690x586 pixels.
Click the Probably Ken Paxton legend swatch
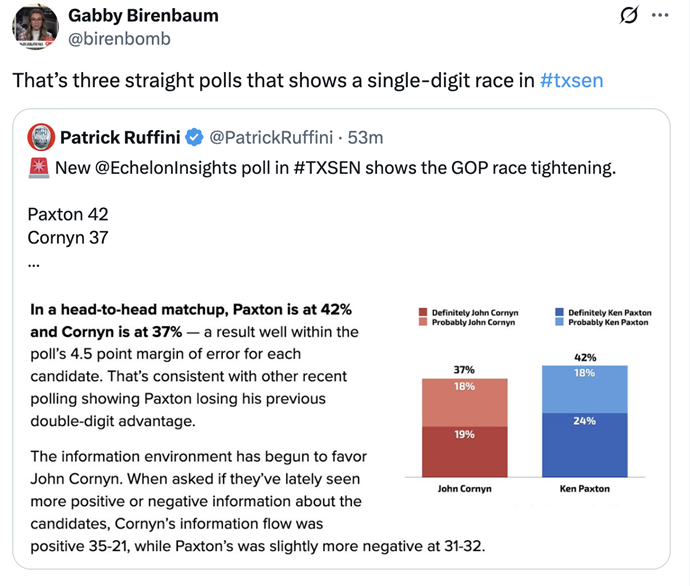(x=560, y=323)
